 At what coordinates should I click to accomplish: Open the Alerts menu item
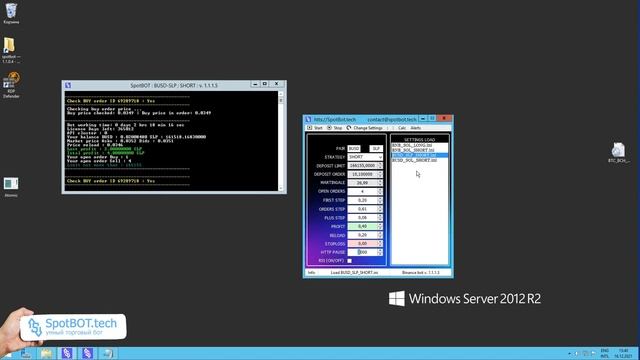(x=416, y=128)
